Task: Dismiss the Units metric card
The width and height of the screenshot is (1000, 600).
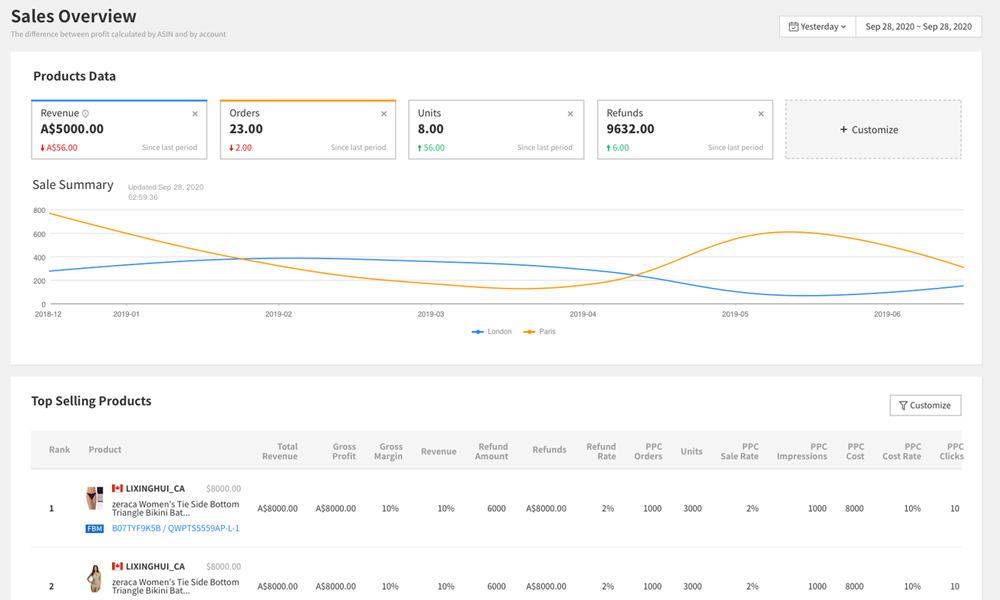Action: tap(571, 114)
